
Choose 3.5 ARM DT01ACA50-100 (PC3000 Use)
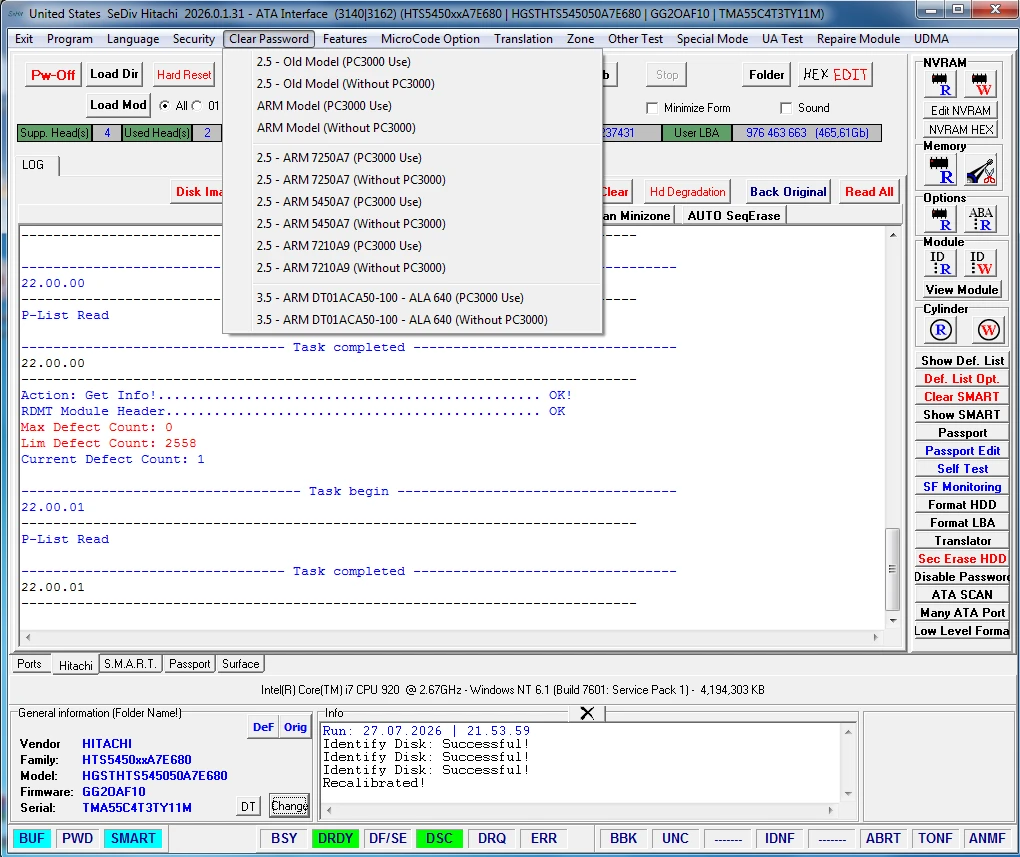[x=412, y=298]
